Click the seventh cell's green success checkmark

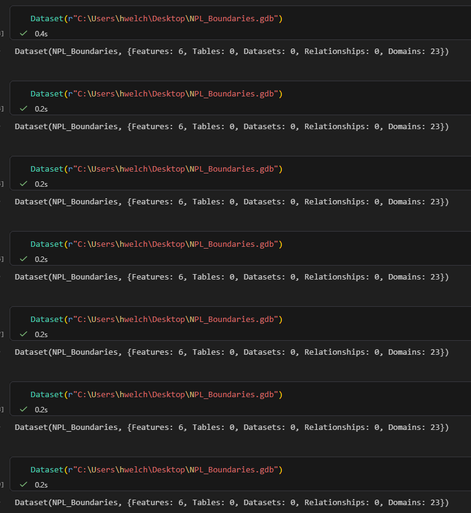point(23,484)
